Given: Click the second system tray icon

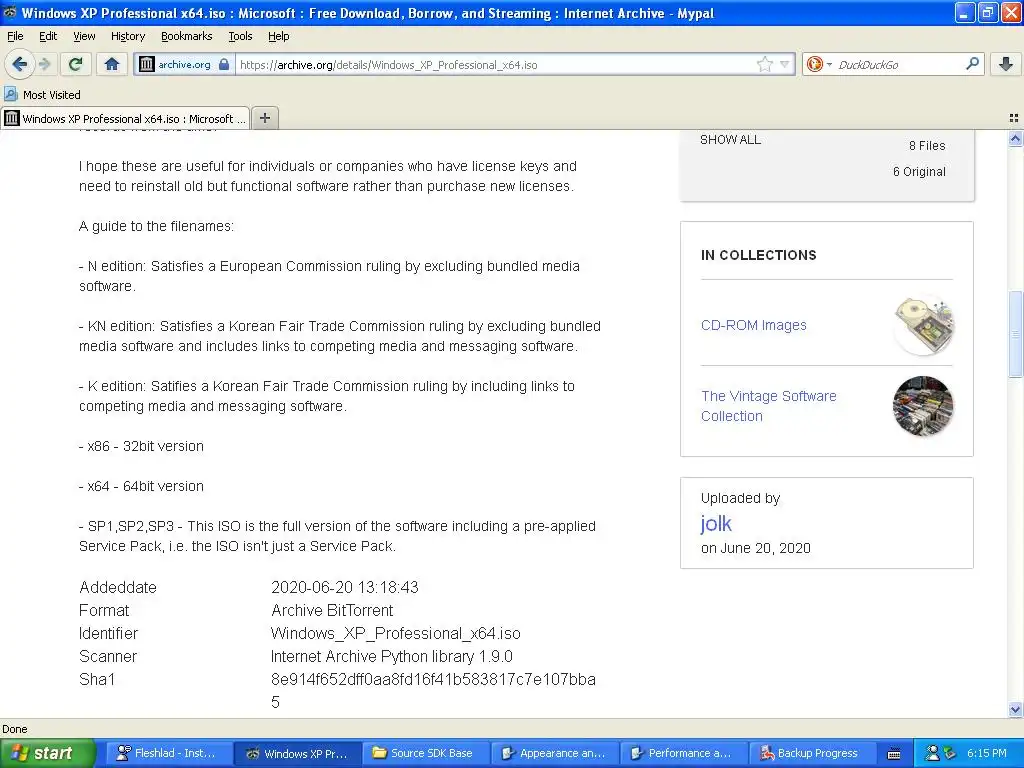Looking at the screenshot, I should (x=950, y=753).
